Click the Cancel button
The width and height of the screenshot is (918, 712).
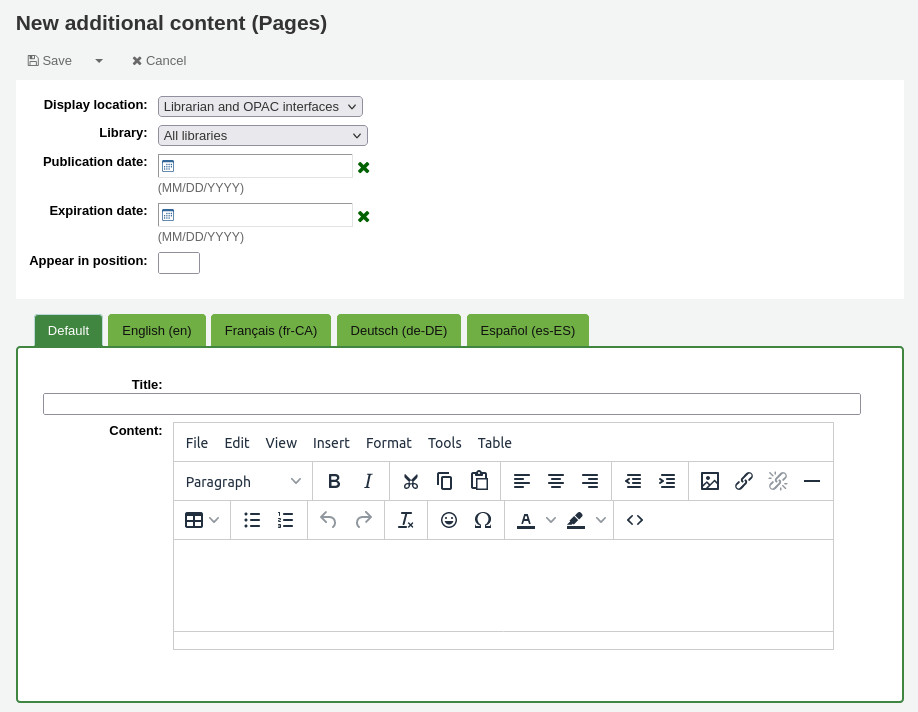(x=159, y=61)
